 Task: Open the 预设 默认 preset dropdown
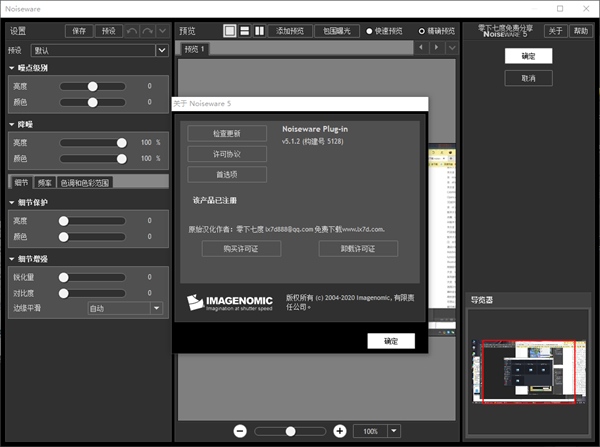coord(99,50)
